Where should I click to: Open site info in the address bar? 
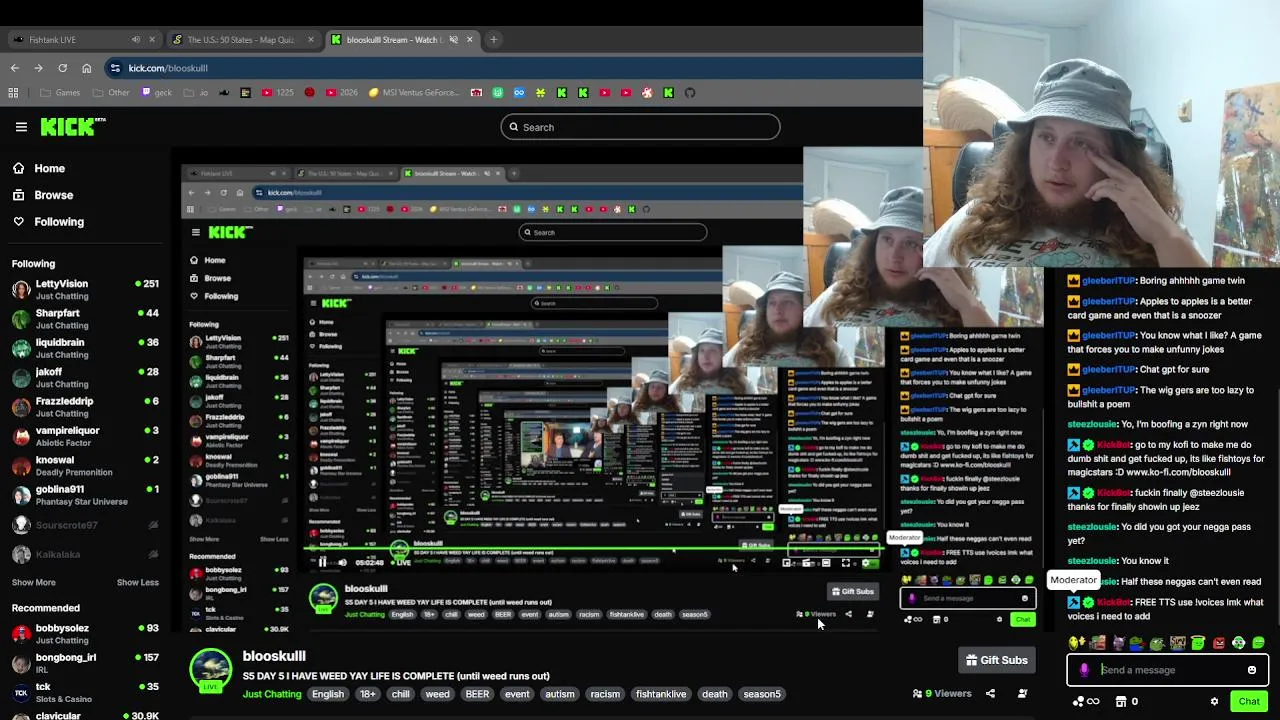click(x=115, y=68)
